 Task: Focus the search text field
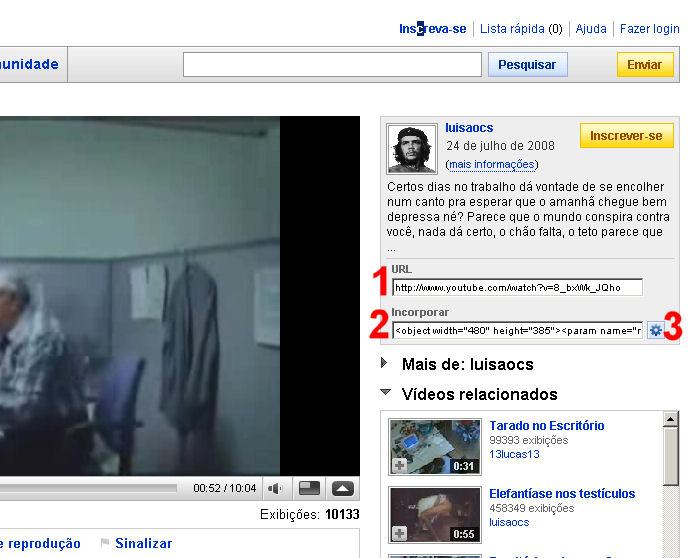332,65
